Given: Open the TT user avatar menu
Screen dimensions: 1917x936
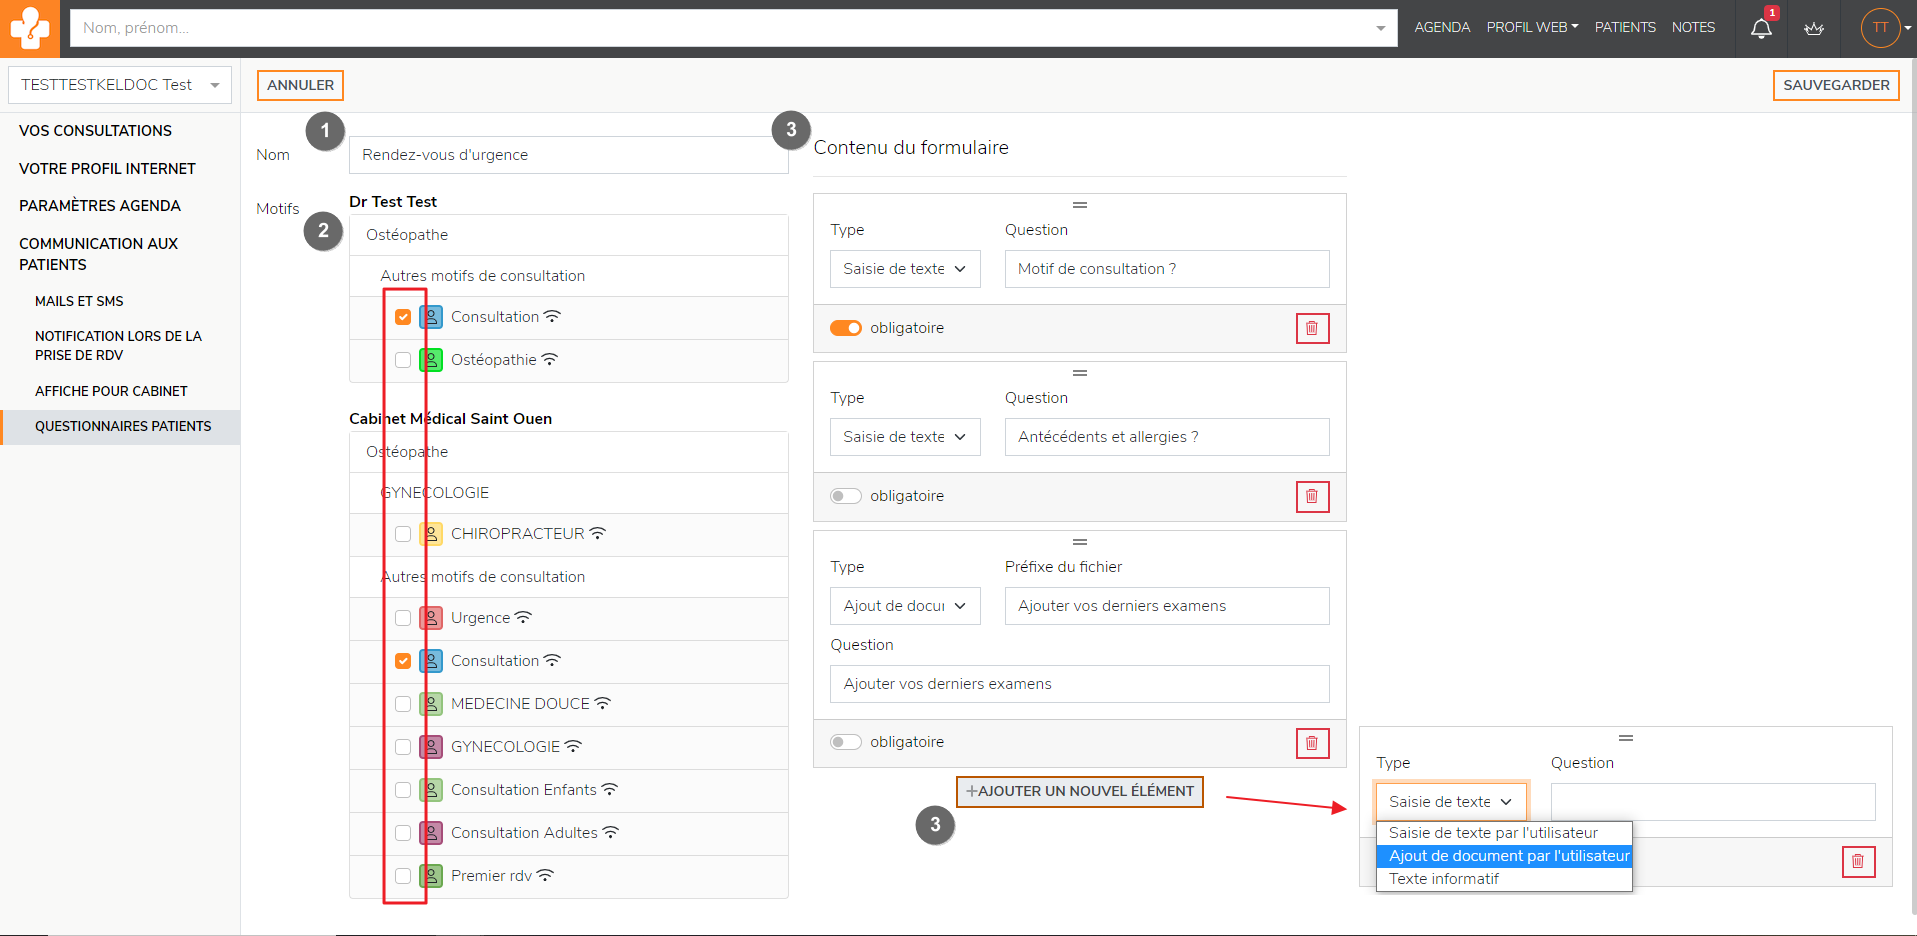Looking at the screenshot, I should pos(1881,28).
